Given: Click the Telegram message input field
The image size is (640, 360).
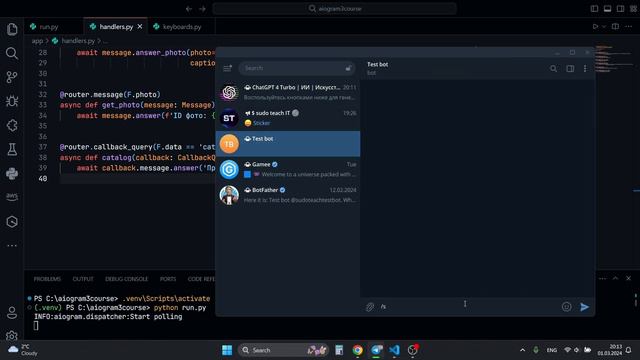Looking at the screenshot, I should [468, 307].
